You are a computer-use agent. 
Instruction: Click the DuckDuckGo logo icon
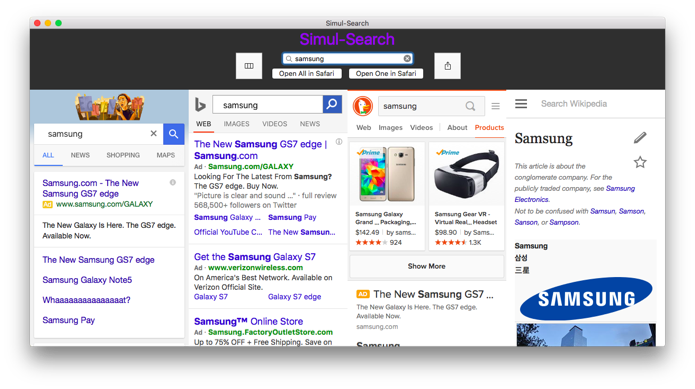point(363,106)
